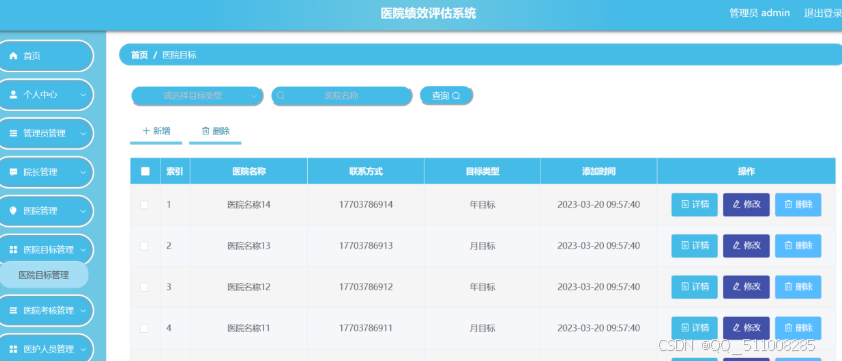The image size is (842, 361).
Task: Click the plus icon of 新增
Action: (146, 131)
